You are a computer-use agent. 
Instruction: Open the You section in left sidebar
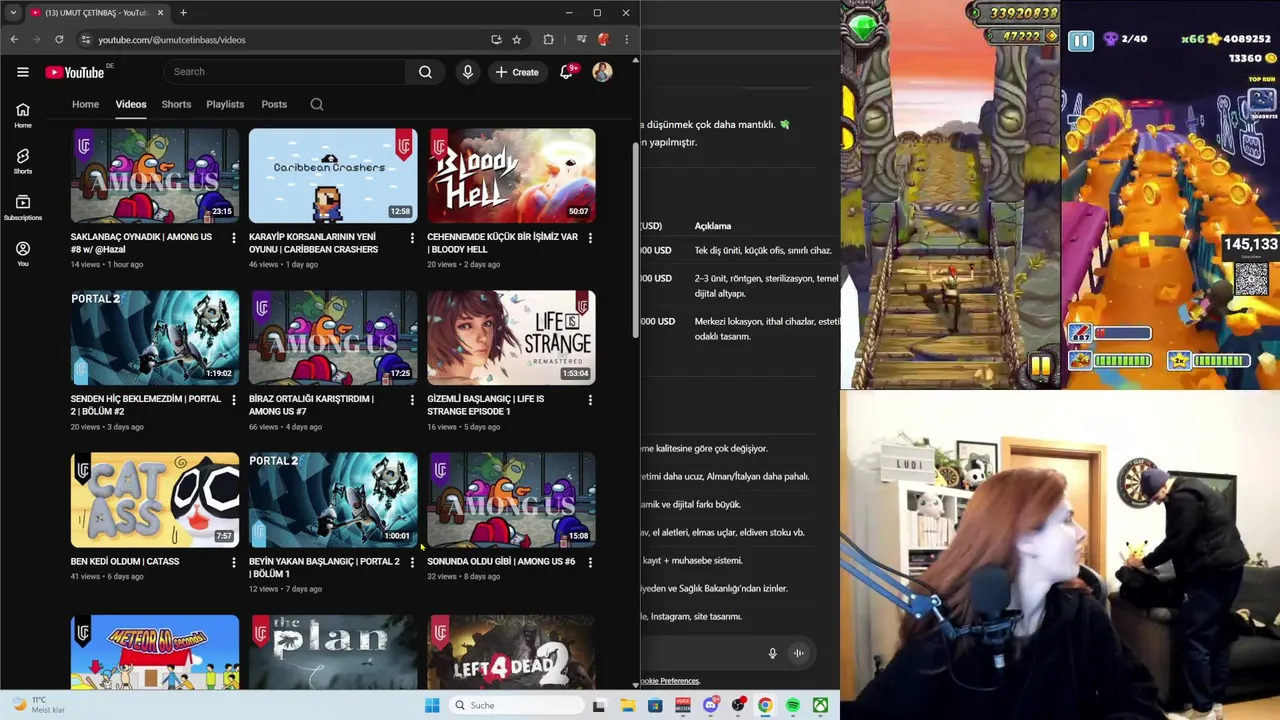tap(22, 254)
